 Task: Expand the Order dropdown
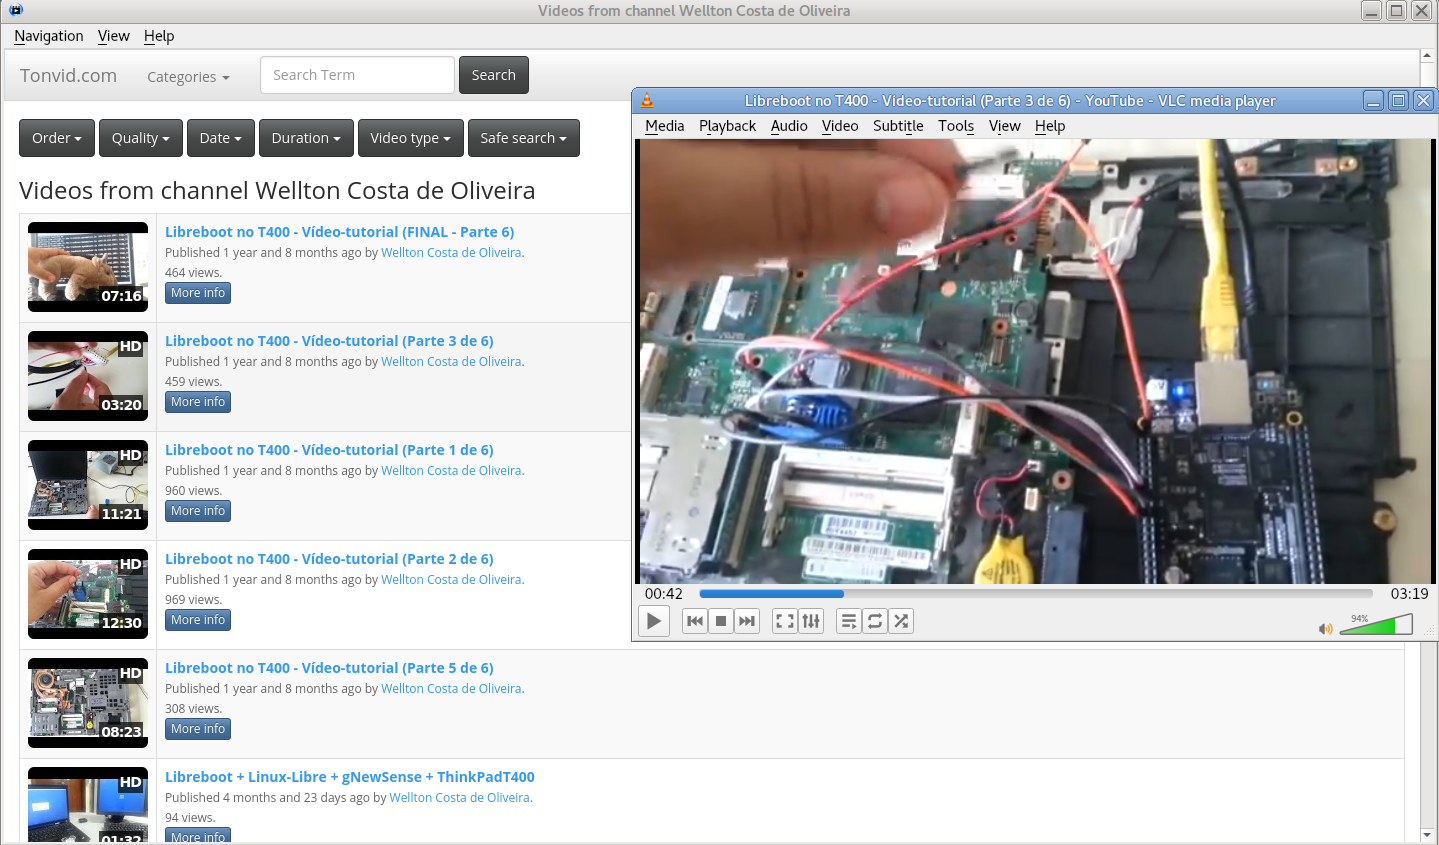tap(57, 138)
